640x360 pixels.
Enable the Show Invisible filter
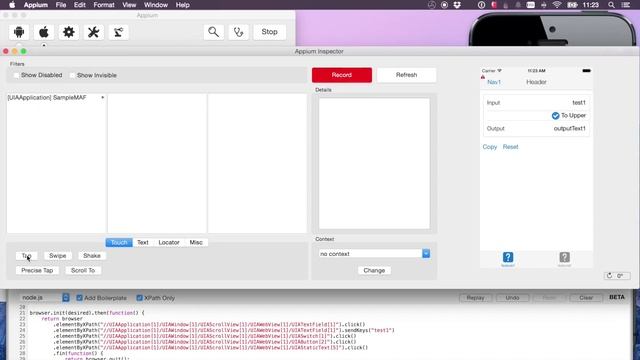(x=72, y=75)
